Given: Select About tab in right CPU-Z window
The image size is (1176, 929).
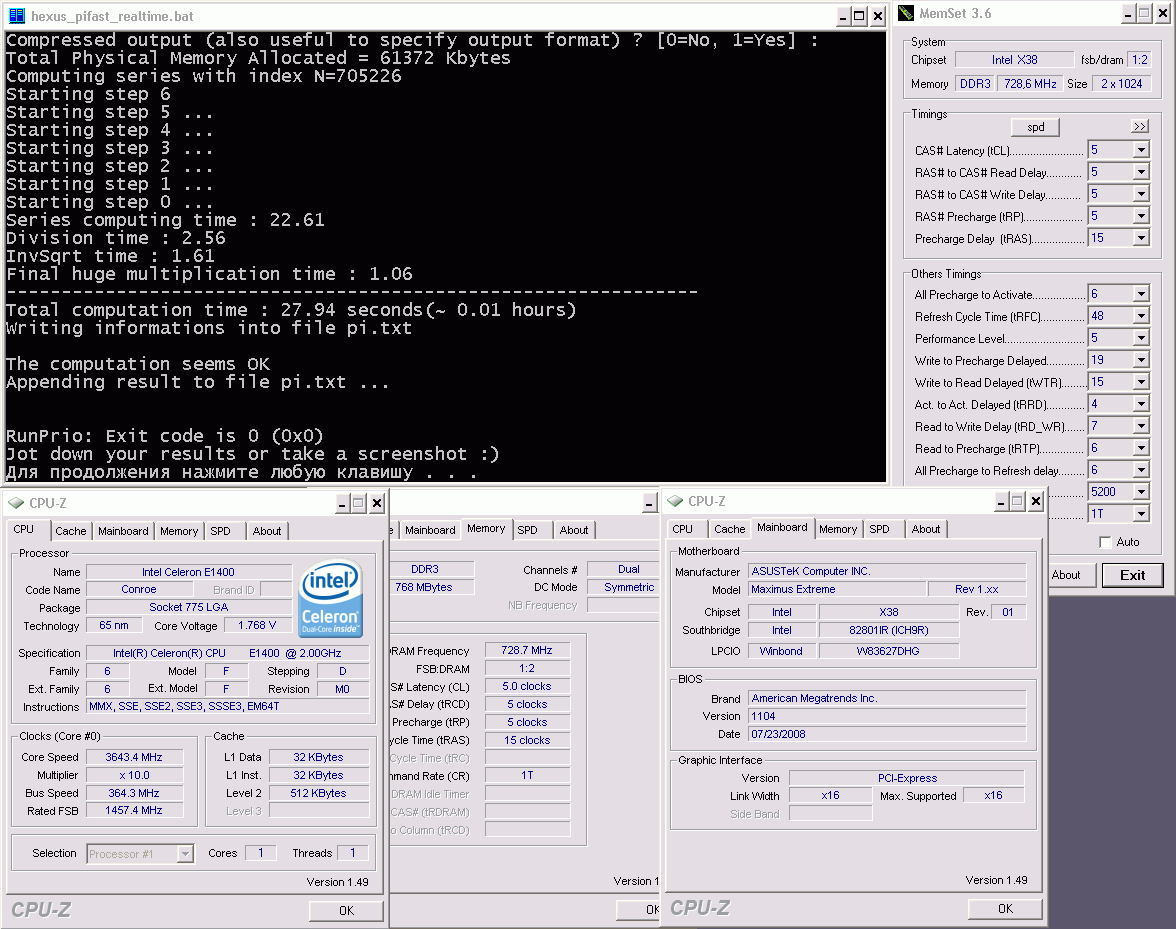Looking at the screenshot, I should coord(926,529).
